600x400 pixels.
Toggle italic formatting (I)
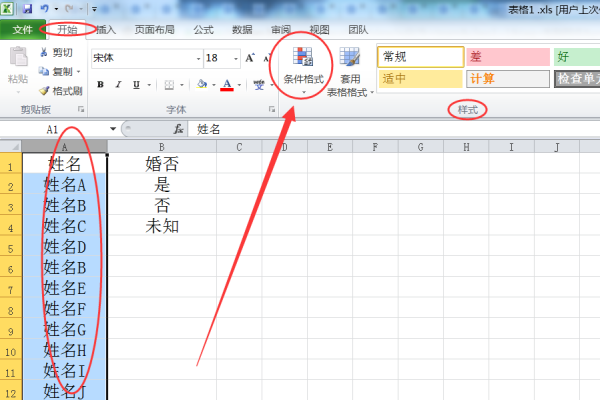(x=117, y=84)
